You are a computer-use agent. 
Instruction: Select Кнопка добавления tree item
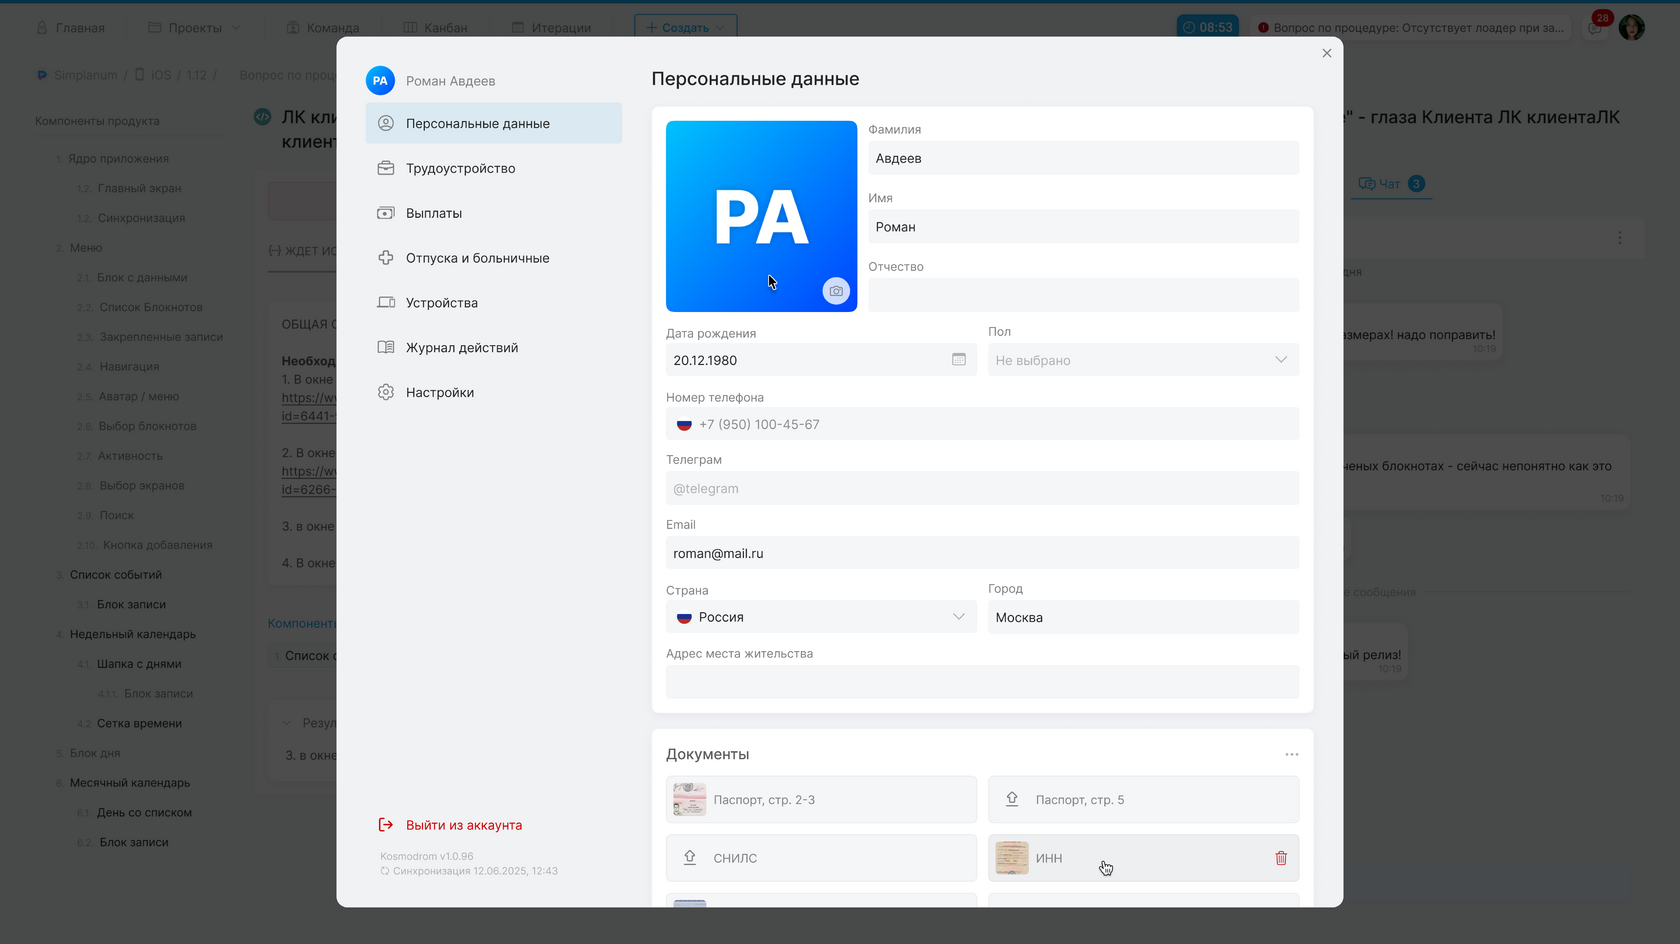158,545
